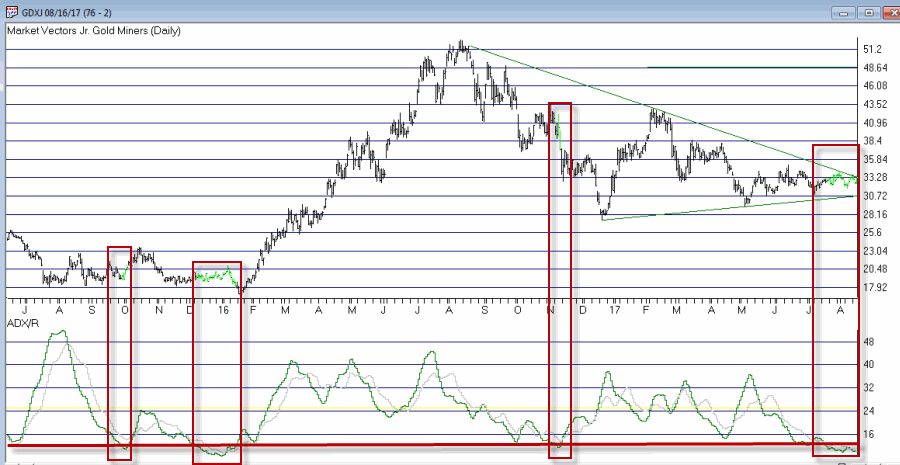Click the 28.16 price axis value

coord(875,214)
